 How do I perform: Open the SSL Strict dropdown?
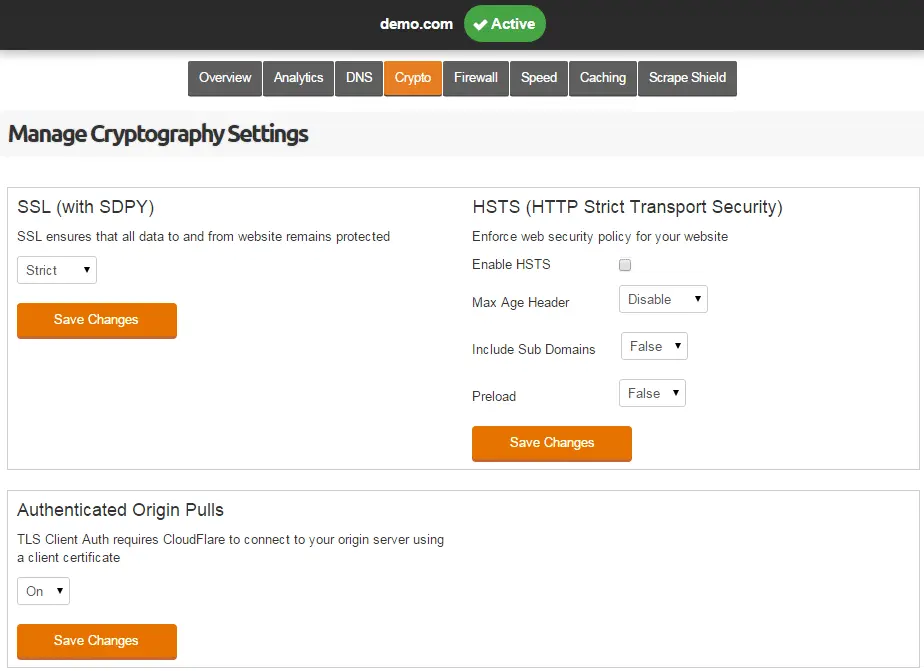pos(57,270)
